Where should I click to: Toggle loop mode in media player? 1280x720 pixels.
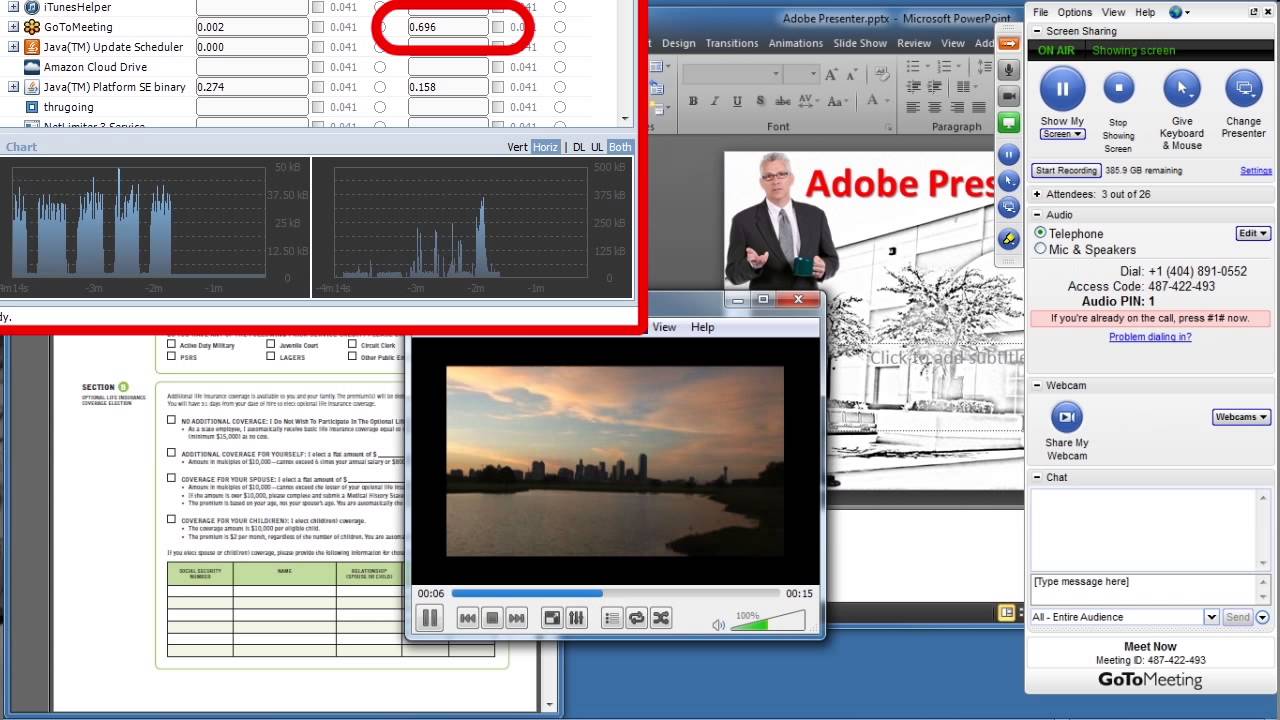(636, 618)
